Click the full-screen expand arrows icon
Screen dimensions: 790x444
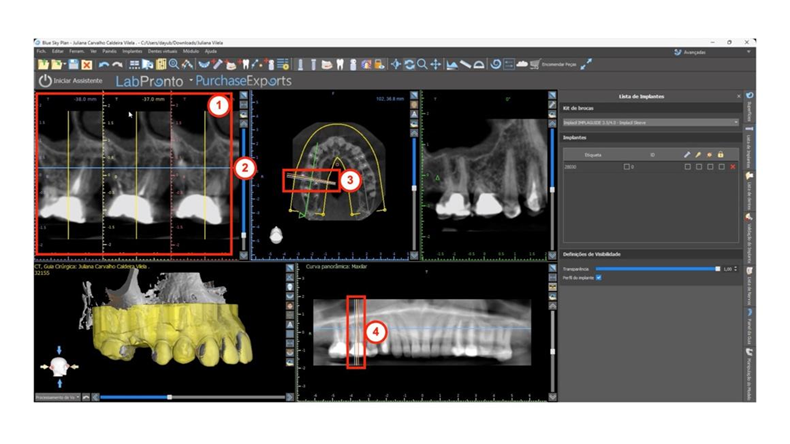point(586,64)
